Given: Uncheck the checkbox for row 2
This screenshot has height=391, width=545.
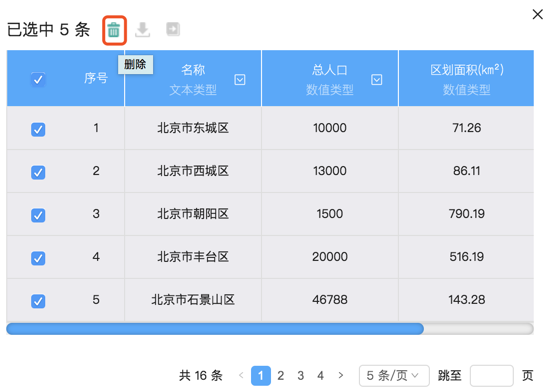Looking at the screenshot, I should [38, 172].
